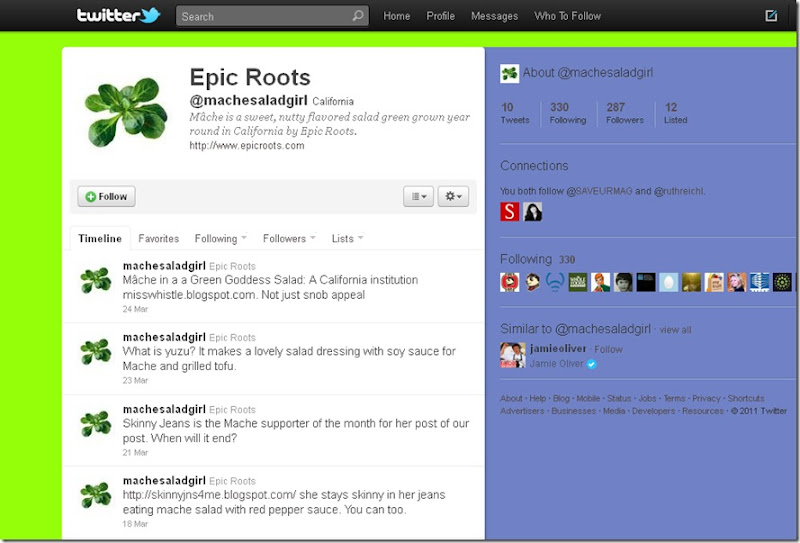Click the '21 Mar' tweet timestamp
800x543 pixels.
point(135,452)
